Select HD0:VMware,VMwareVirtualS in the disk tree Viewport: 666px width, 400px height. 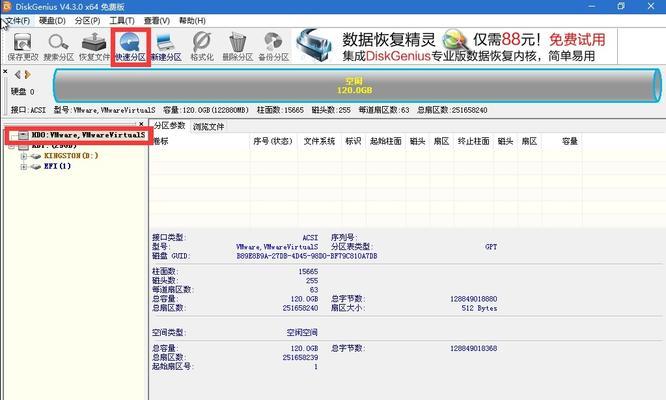click(x=88, y=135)
